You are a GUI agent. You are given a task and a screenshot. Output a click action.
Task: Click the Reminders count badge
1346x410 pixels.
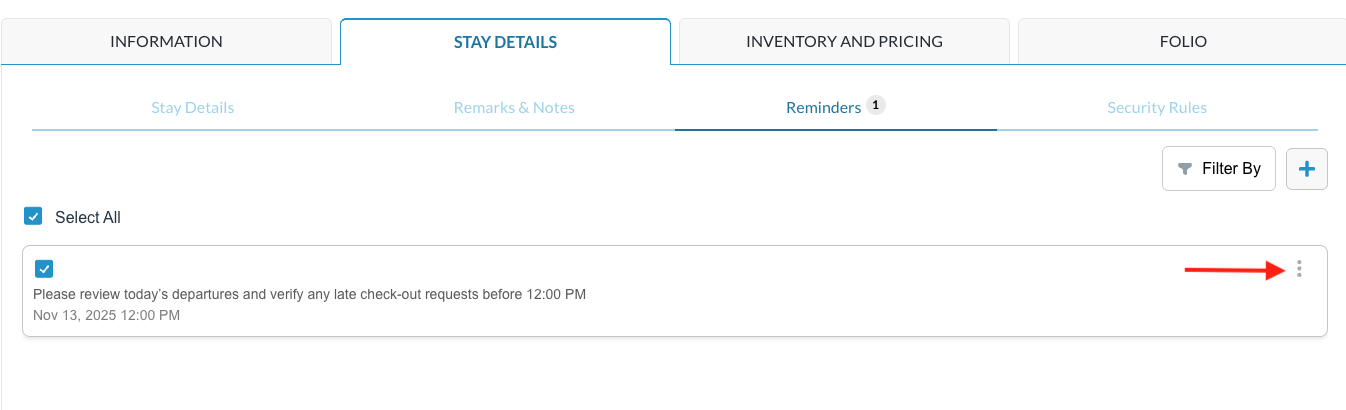click(x=876, y=105)
